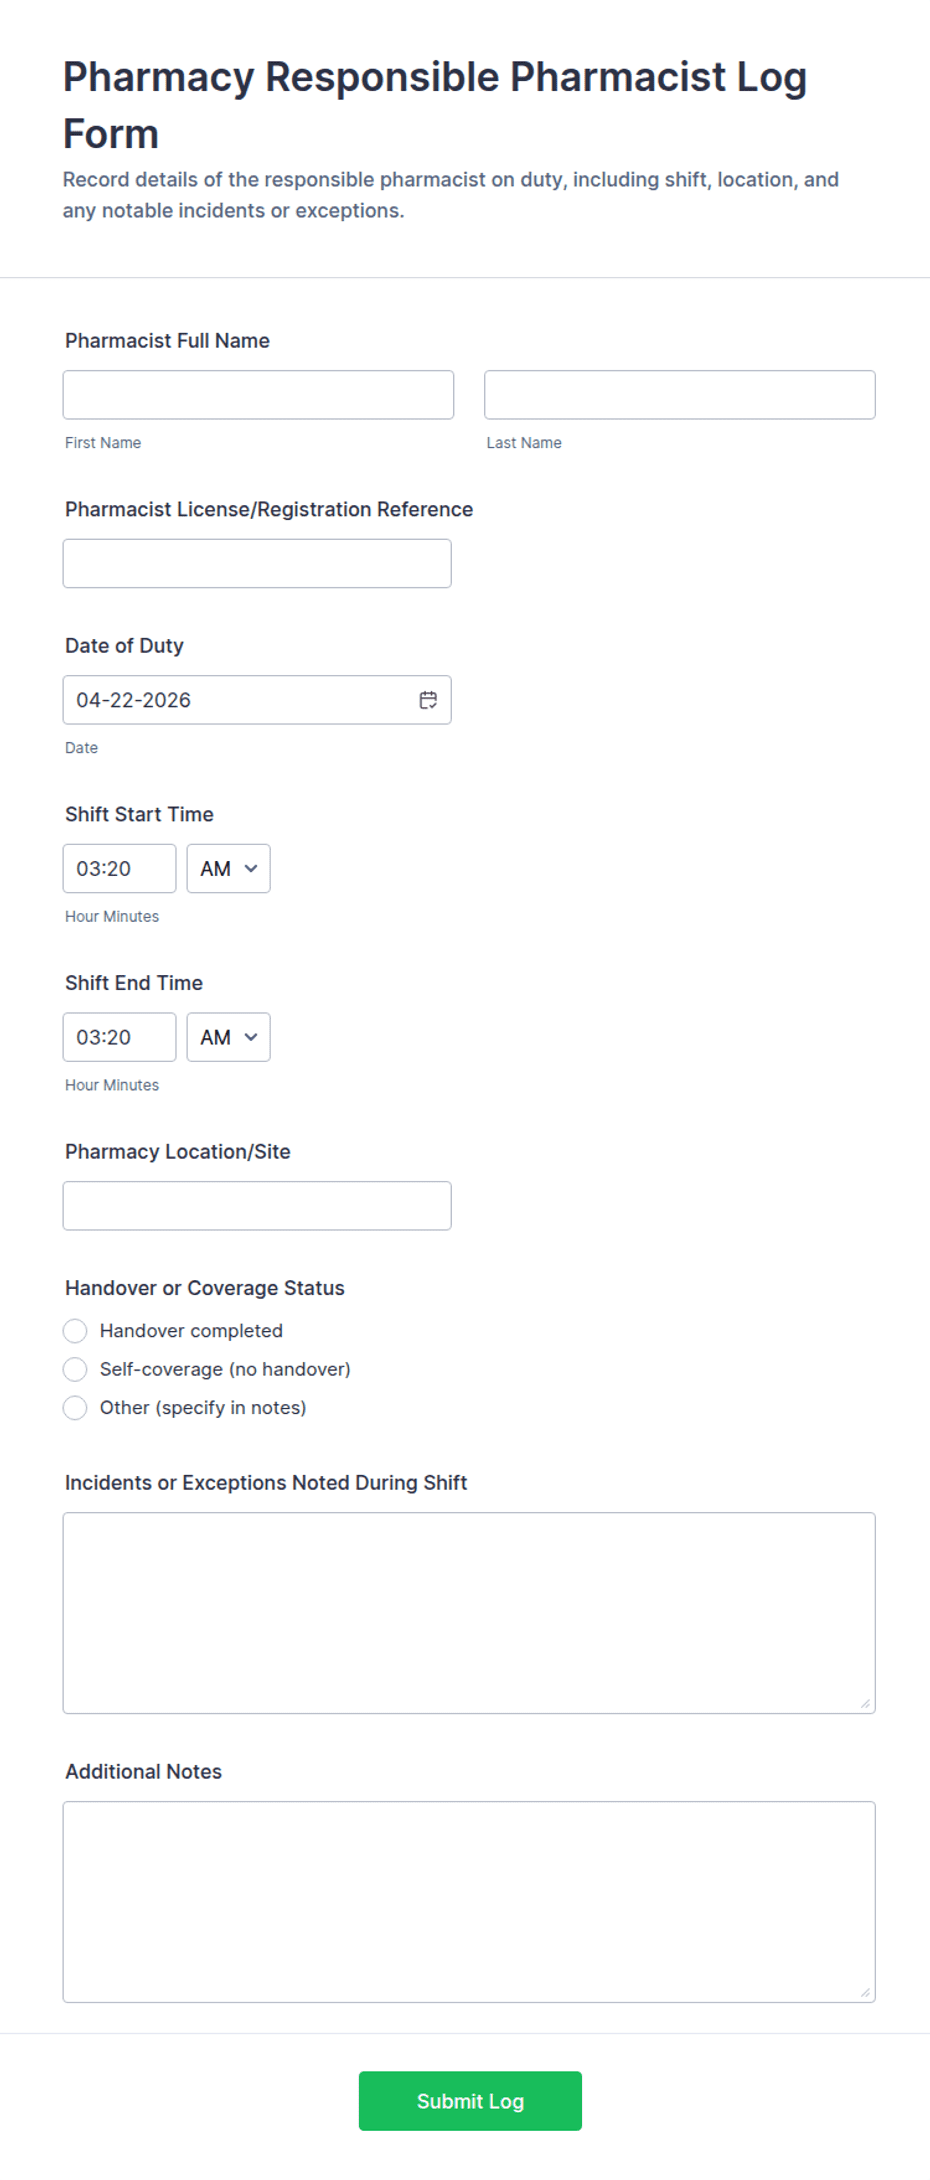
Task: Click inside the Additional Notes text area
Action: click(469, 1901)
